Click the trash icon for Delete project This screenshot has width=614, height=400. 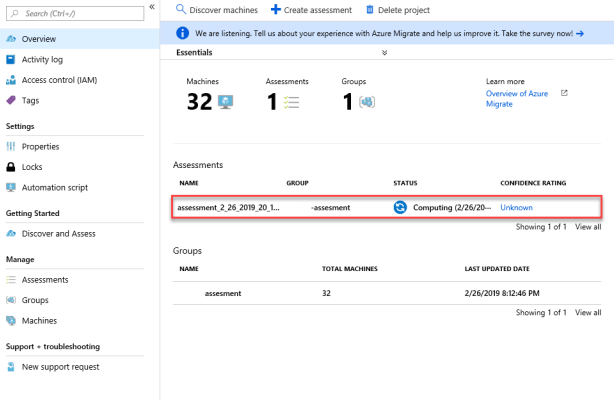[370, 9]
